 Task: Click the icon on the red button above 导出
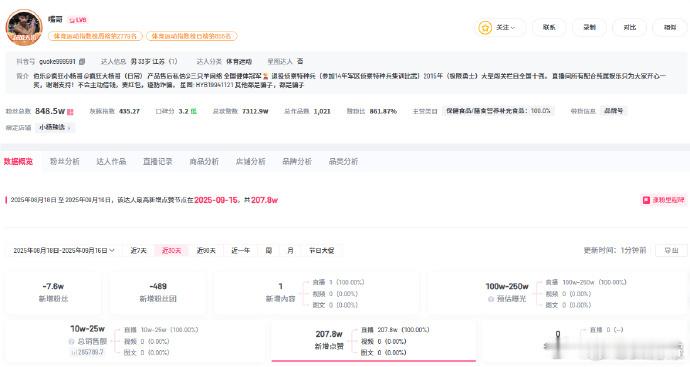[x=646, y=200]
